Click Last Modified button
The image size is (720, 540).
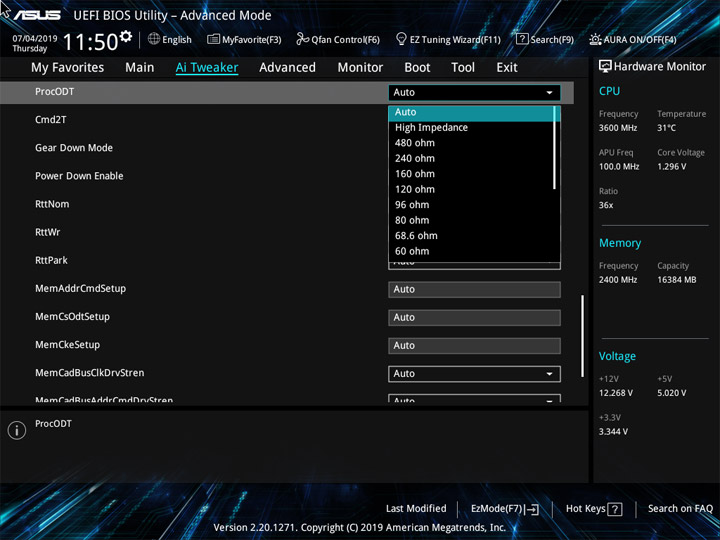[416, 509]
